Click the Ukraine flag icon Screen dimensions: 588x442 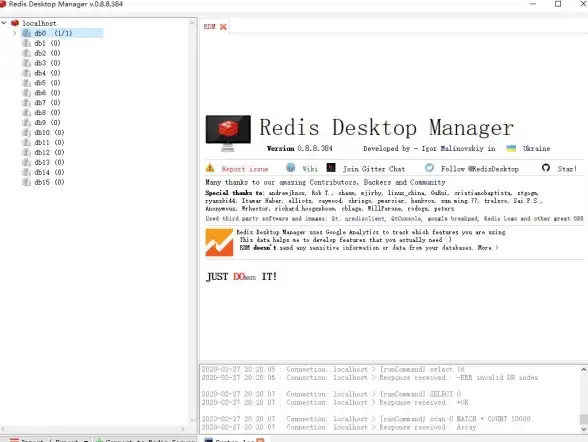click(511, 148)
